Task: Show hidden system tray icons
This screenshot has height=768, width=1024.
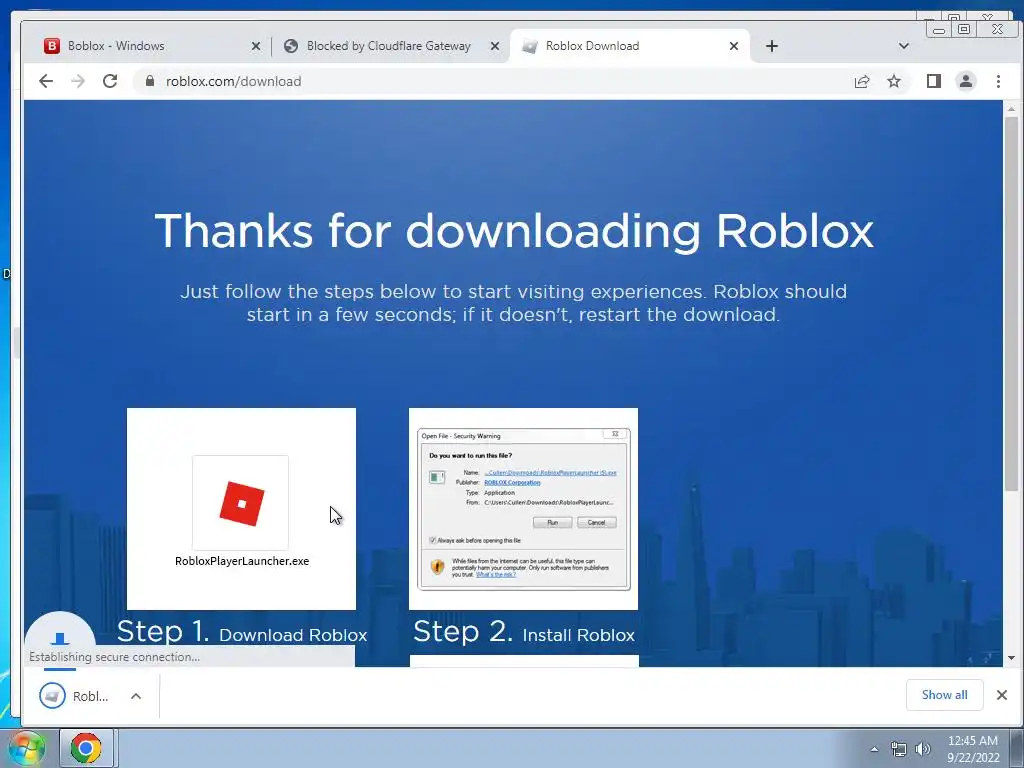Action: pos(874,749)
